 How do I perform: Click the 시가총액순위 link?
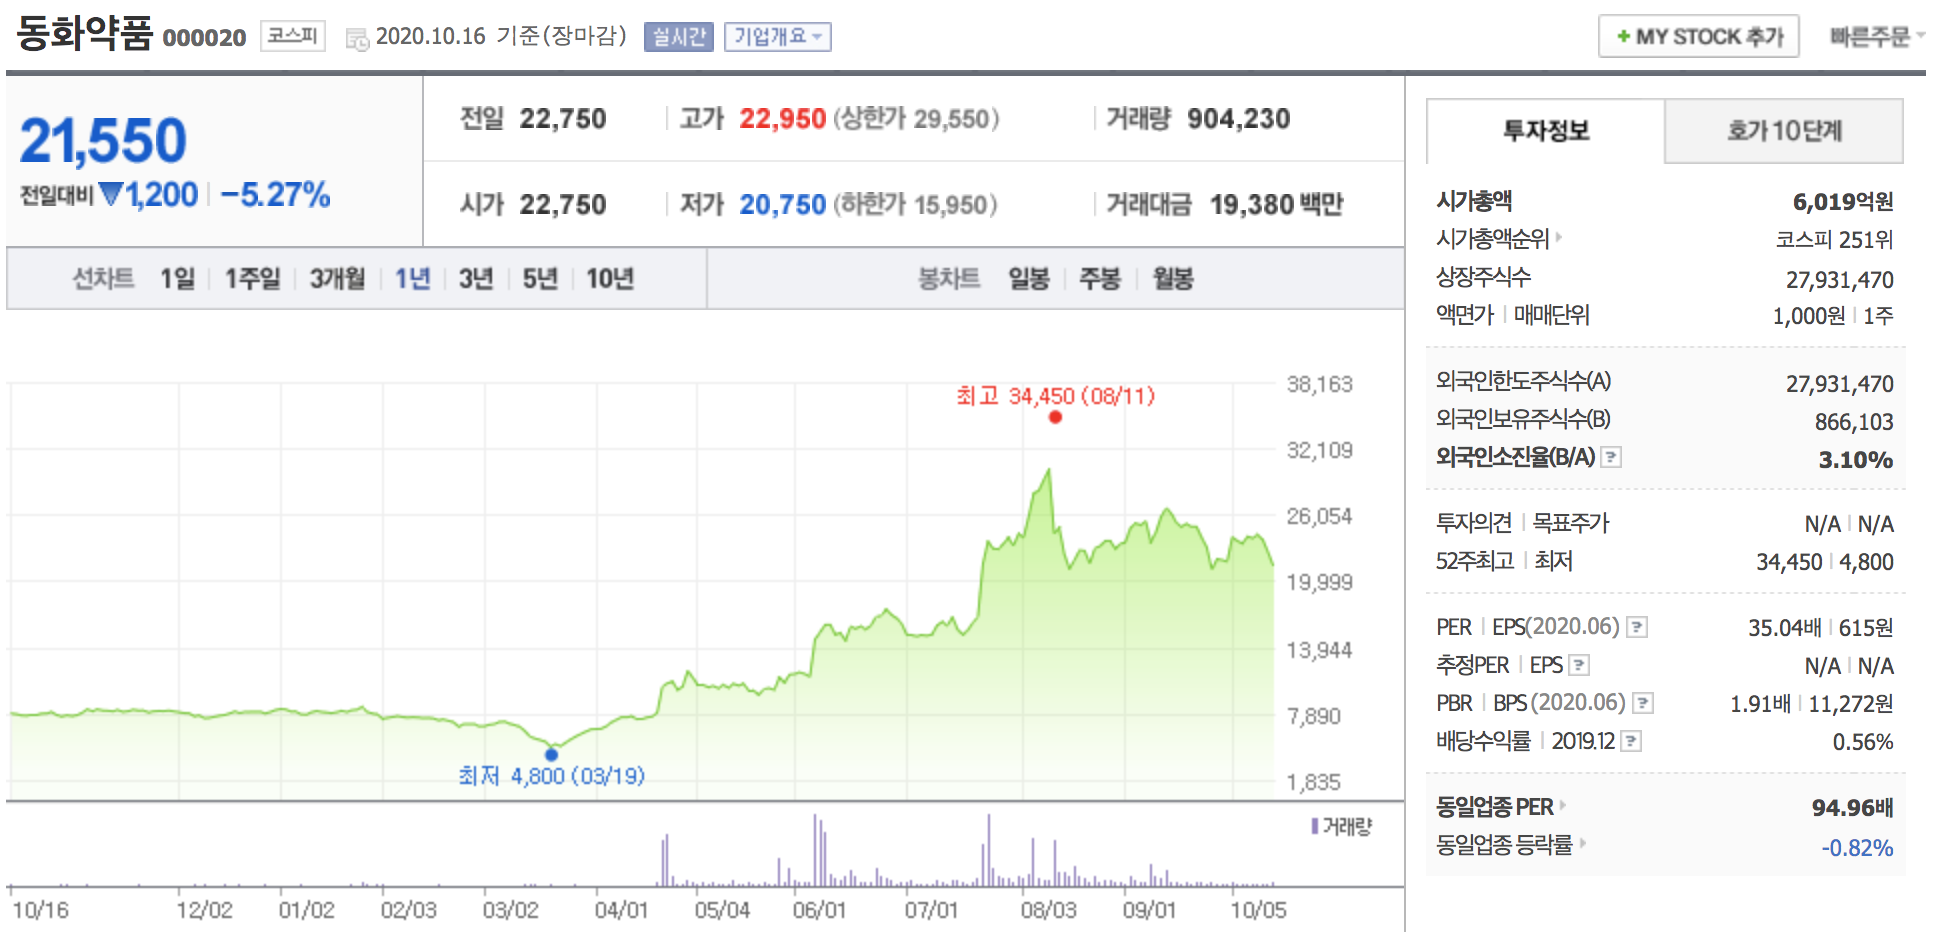click(x=1492, y=239)
